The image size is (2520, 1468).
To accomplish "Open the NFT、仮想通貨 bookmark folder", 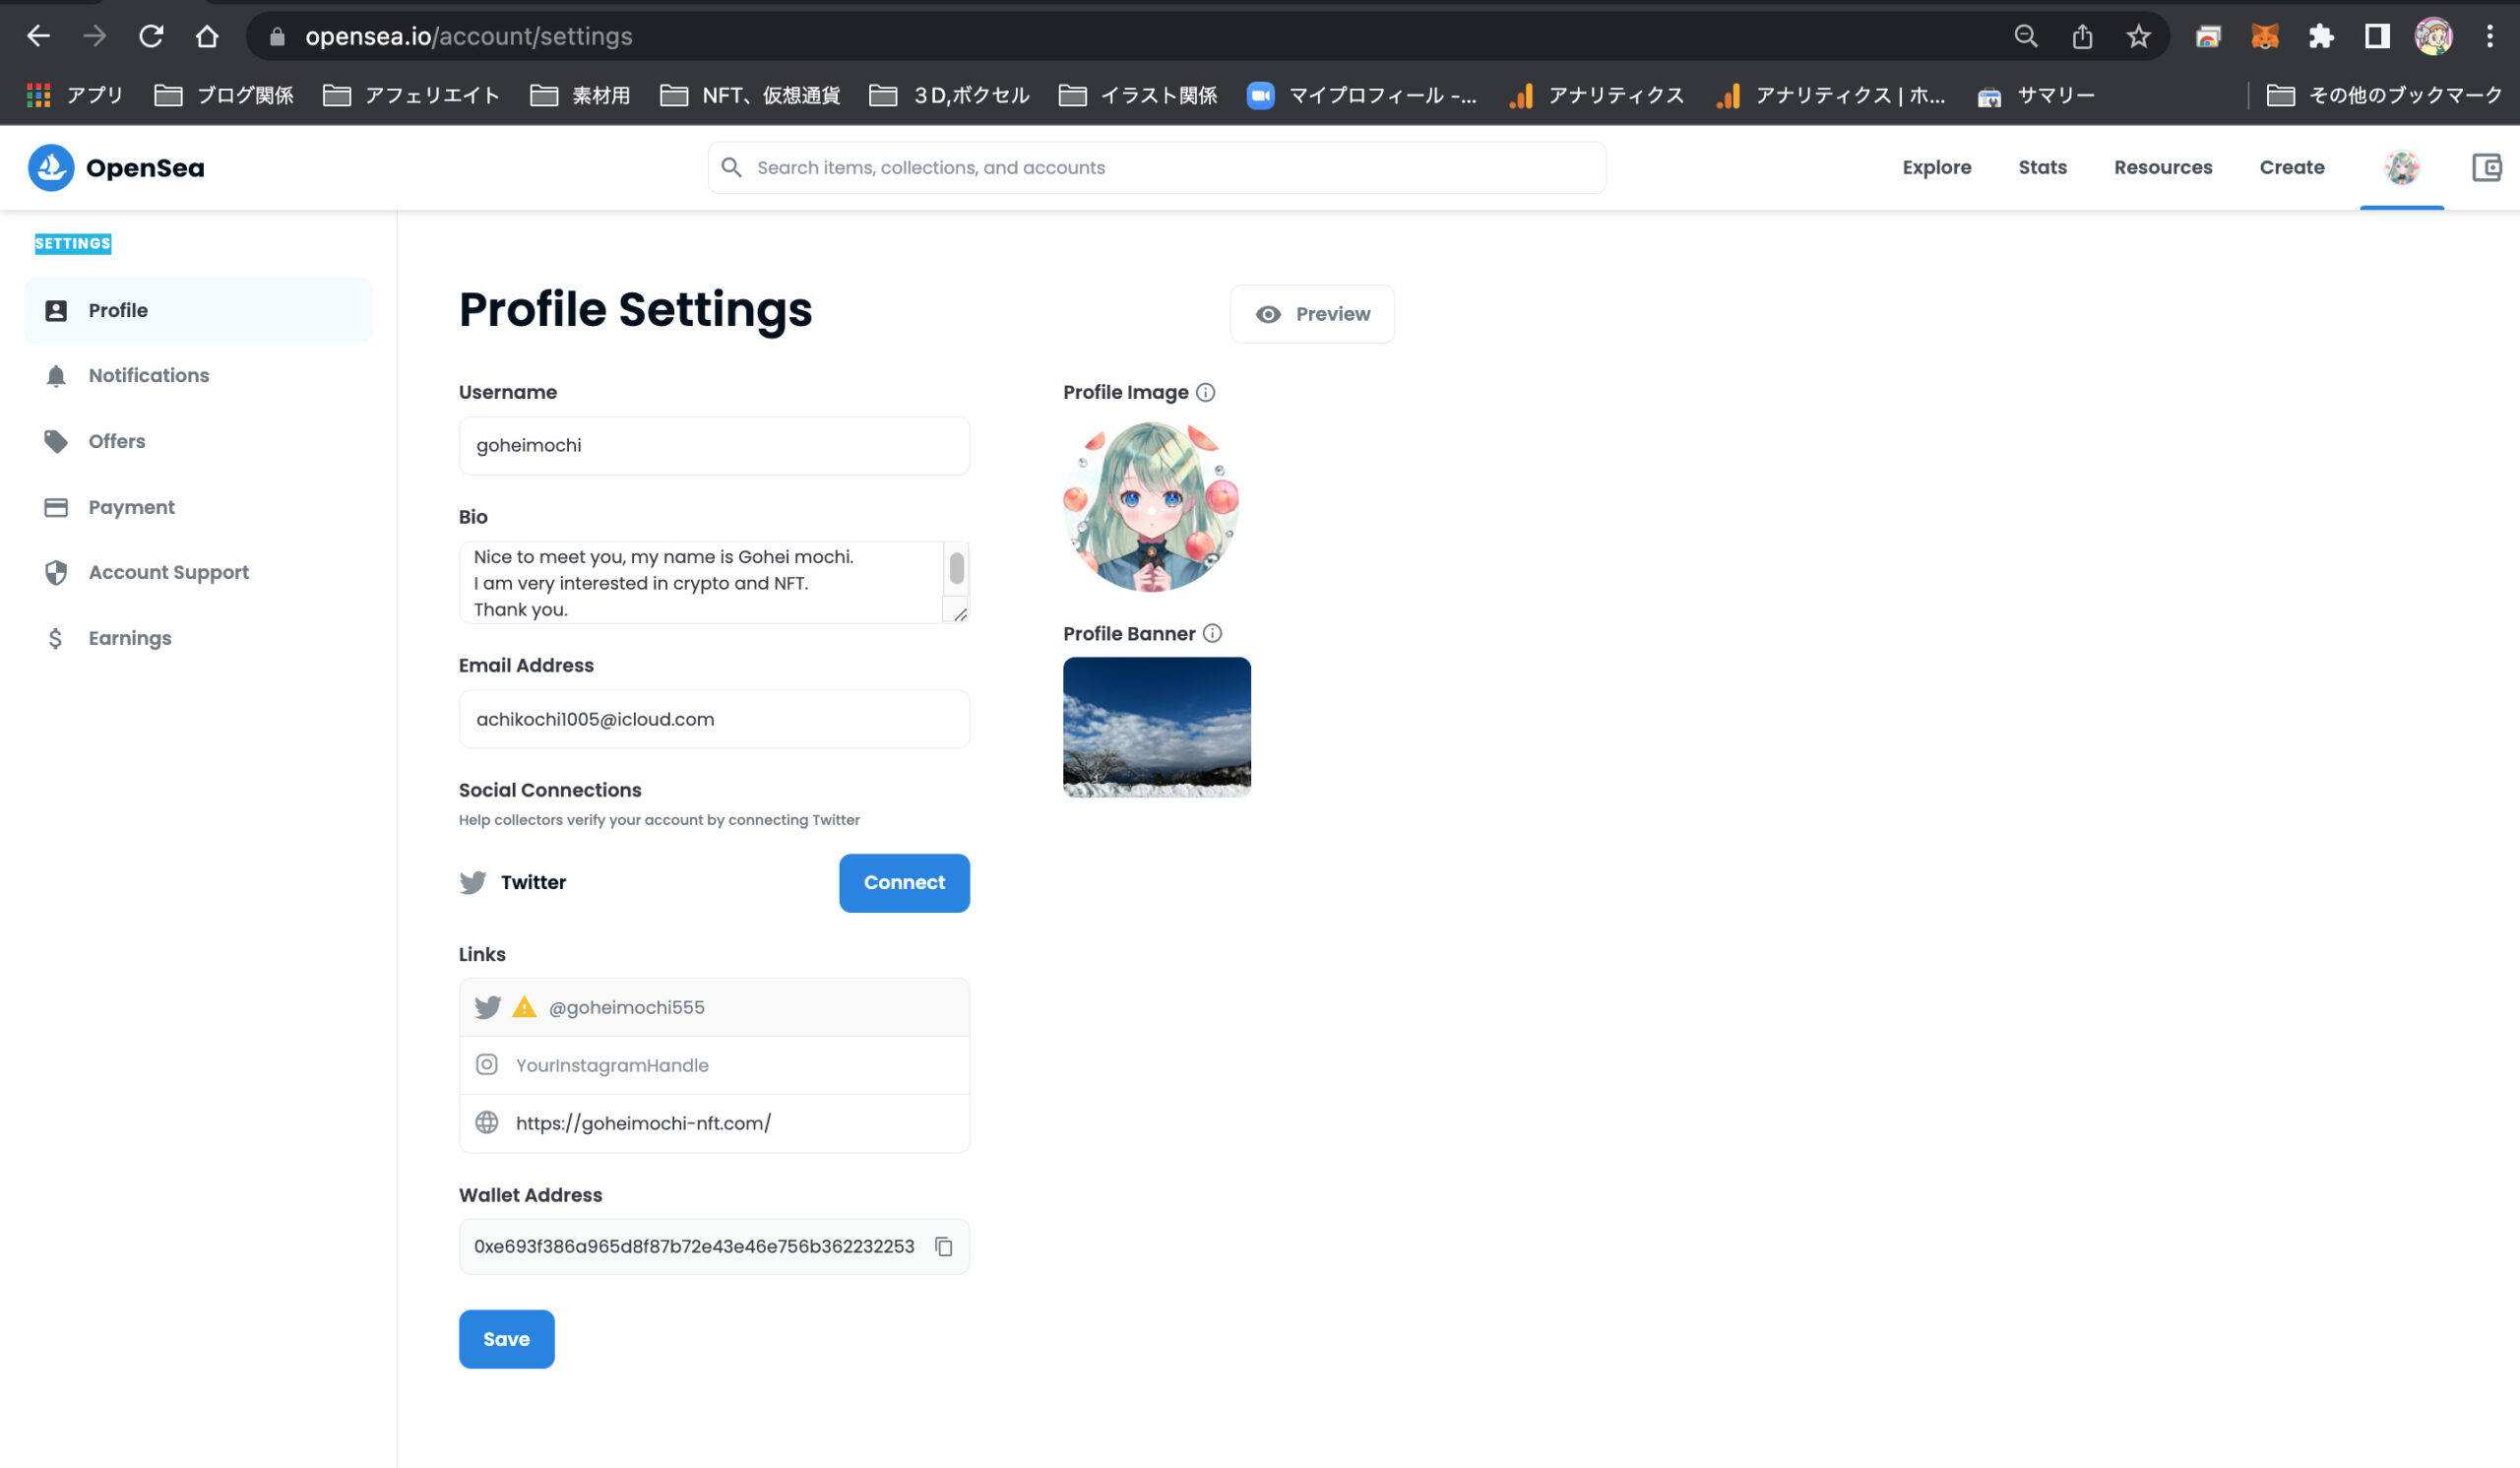I will 750,95.
